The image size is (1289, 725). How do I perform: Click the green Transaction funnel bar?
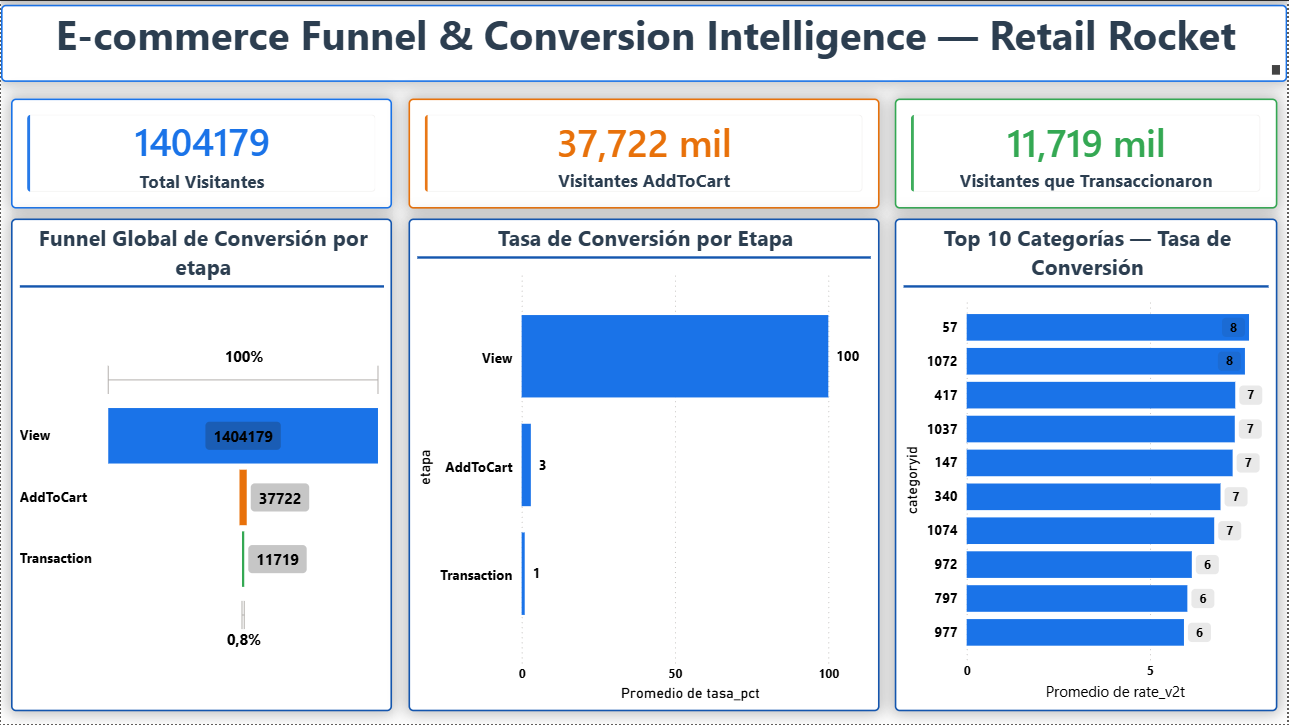[x=243, y=559]
